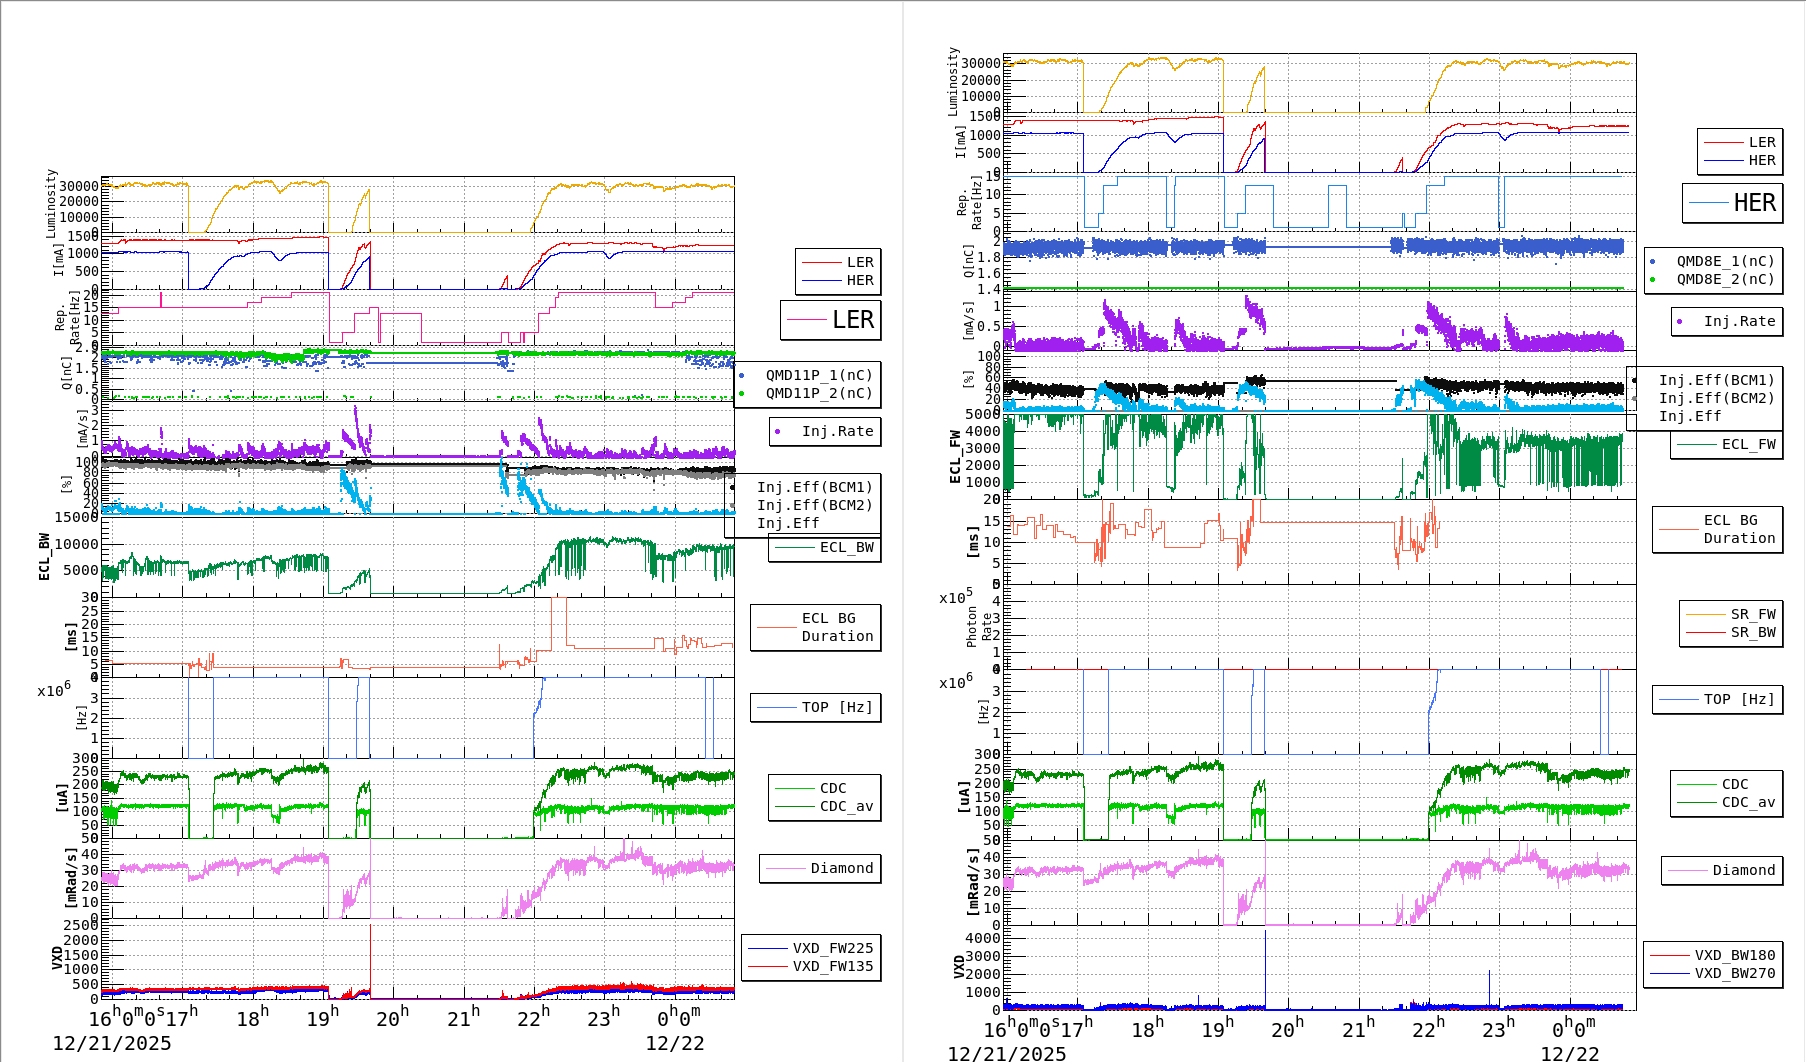Click the Luminosity axis label in HER plot
1806x1062 pixels.
(x=953, y=81)
